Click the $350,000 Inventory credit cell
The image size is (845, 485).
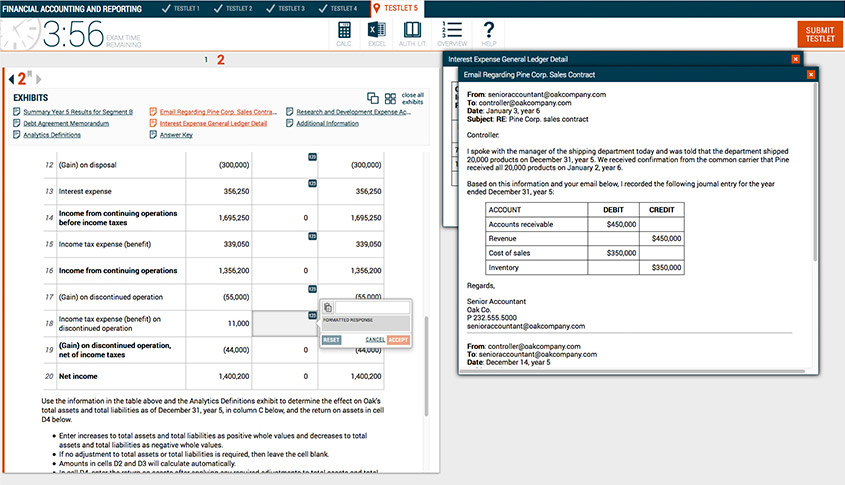[x=662, y=267]
